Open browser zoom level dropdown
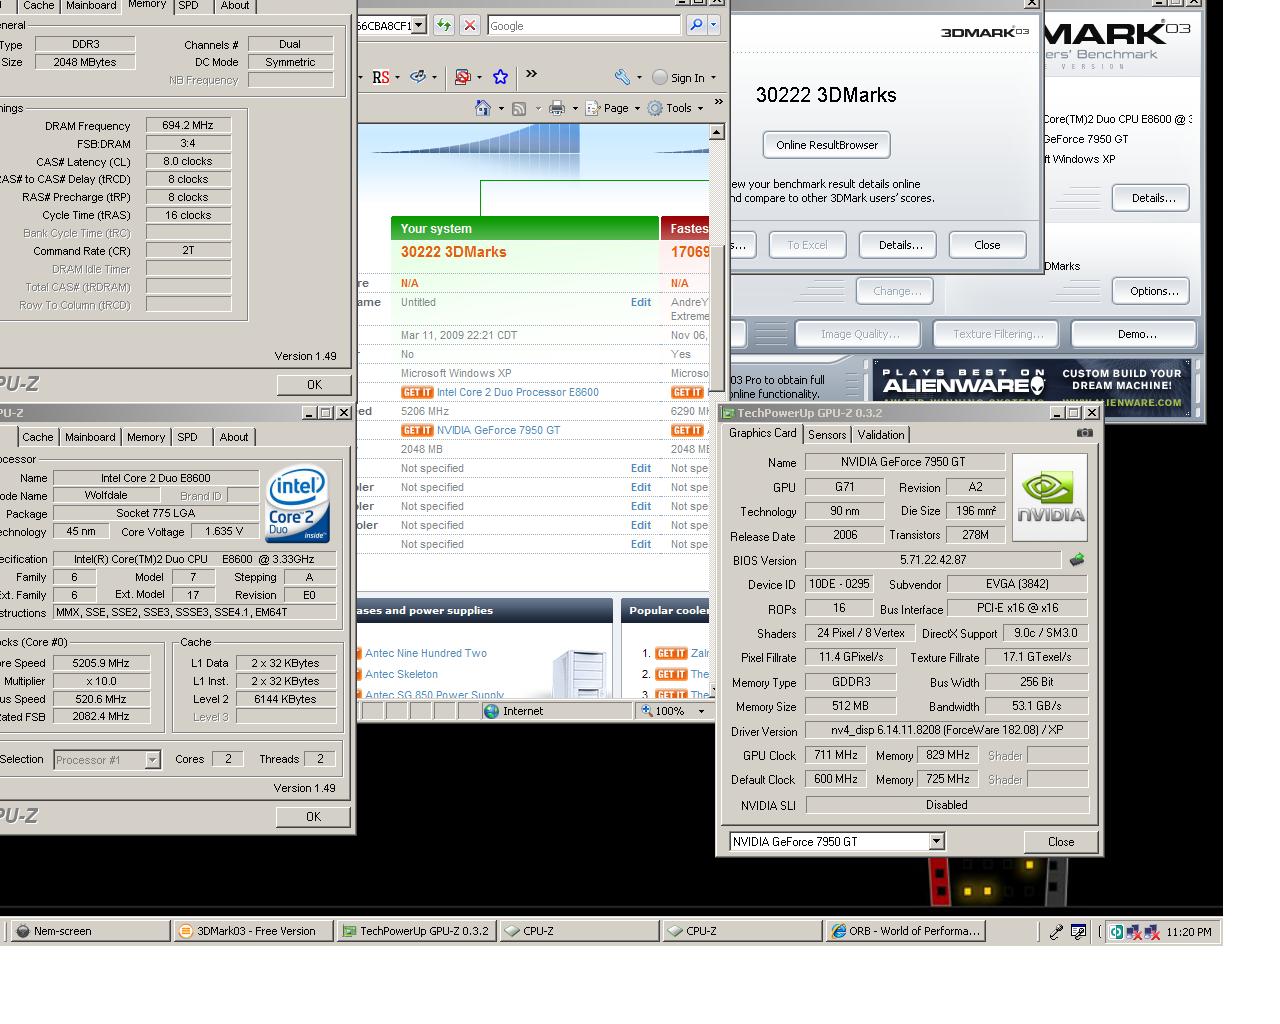The height and width of the screenshot is (1024, 1280). [701, 711]
